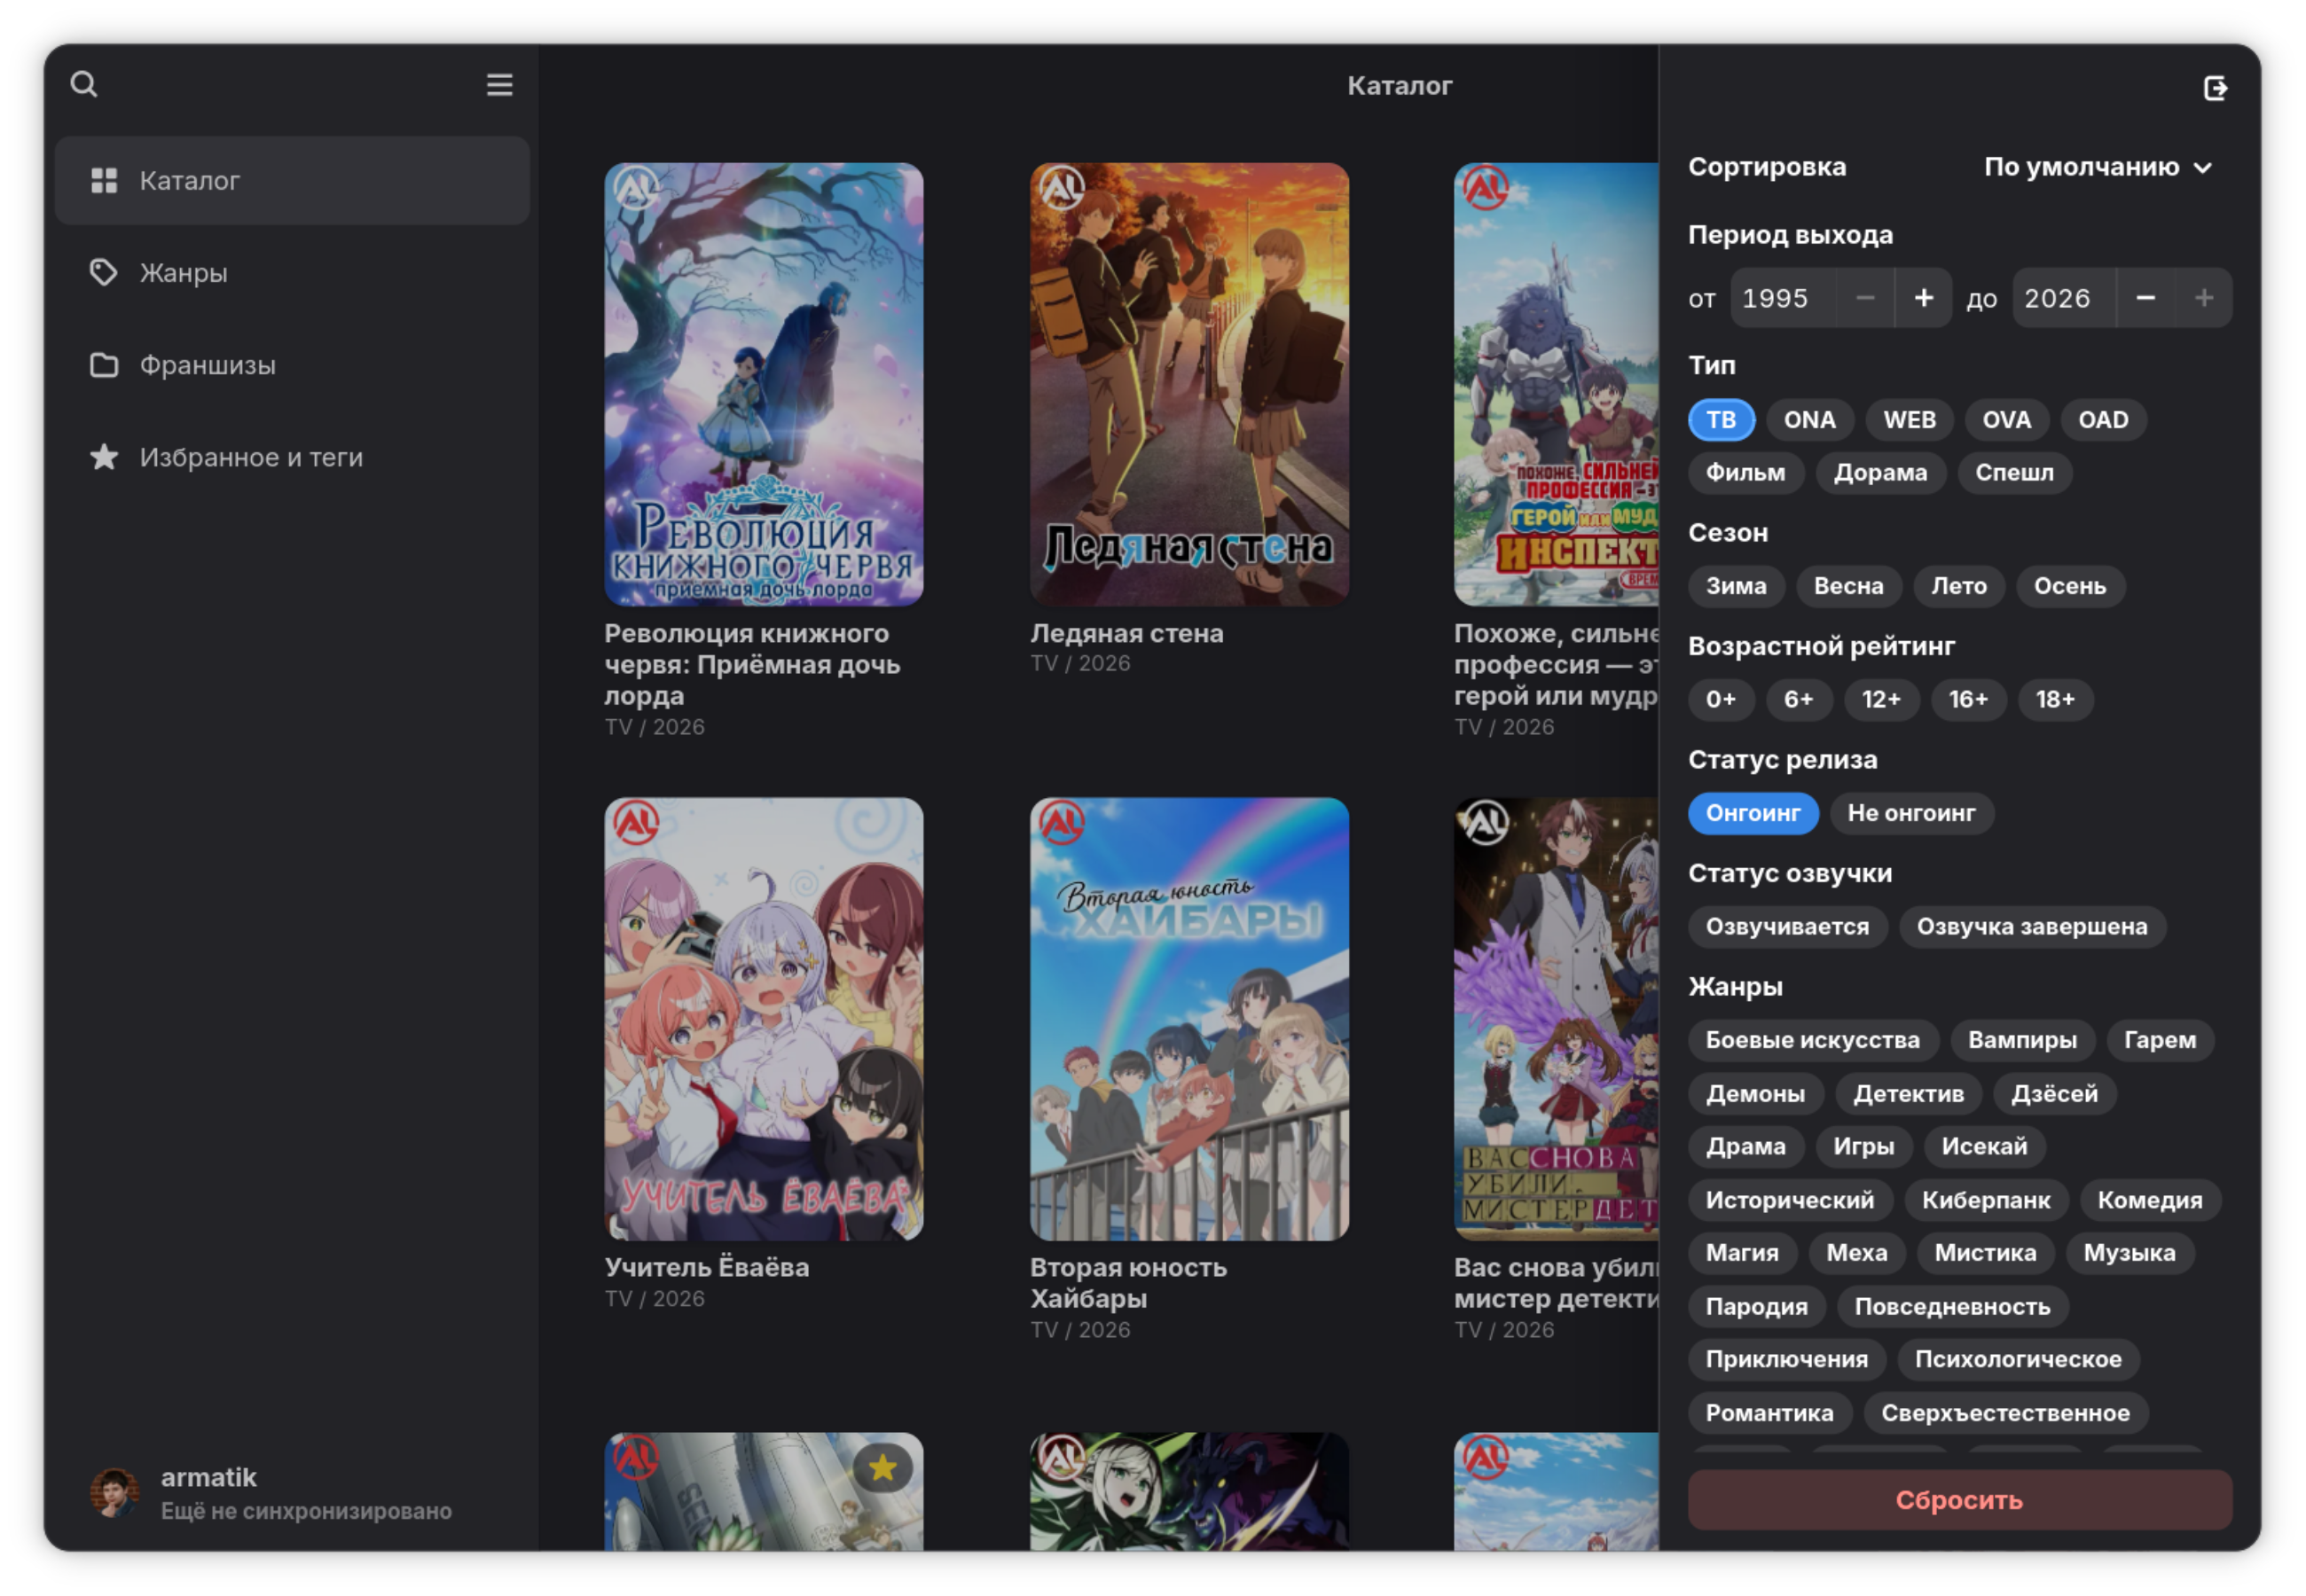Image resolution: width=2306 pixels, height=1596 pixels.
Task: Toggle the WEB type filter
Action: [x=1909, y=420]
